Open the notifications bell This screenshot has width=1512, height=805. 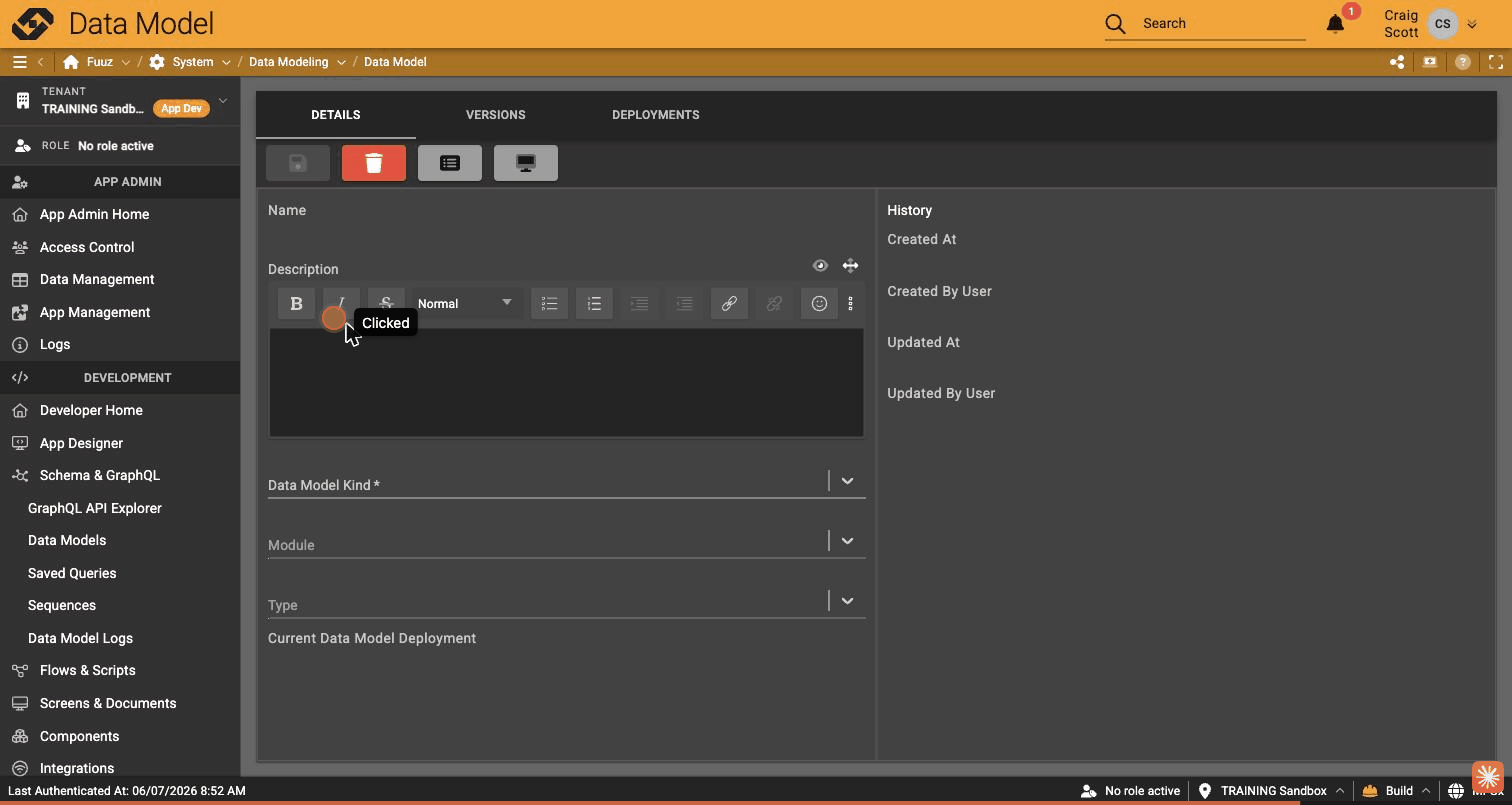tap(1335, 24)
